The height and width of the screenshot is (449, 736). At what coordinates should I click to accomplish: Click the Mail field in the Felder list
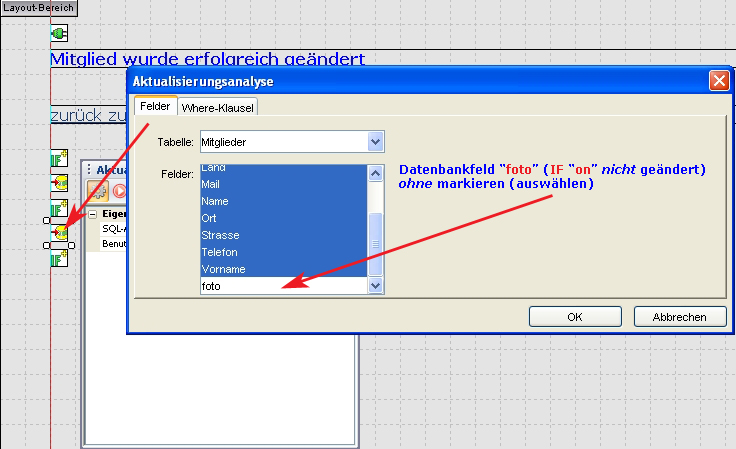[283, 184]
